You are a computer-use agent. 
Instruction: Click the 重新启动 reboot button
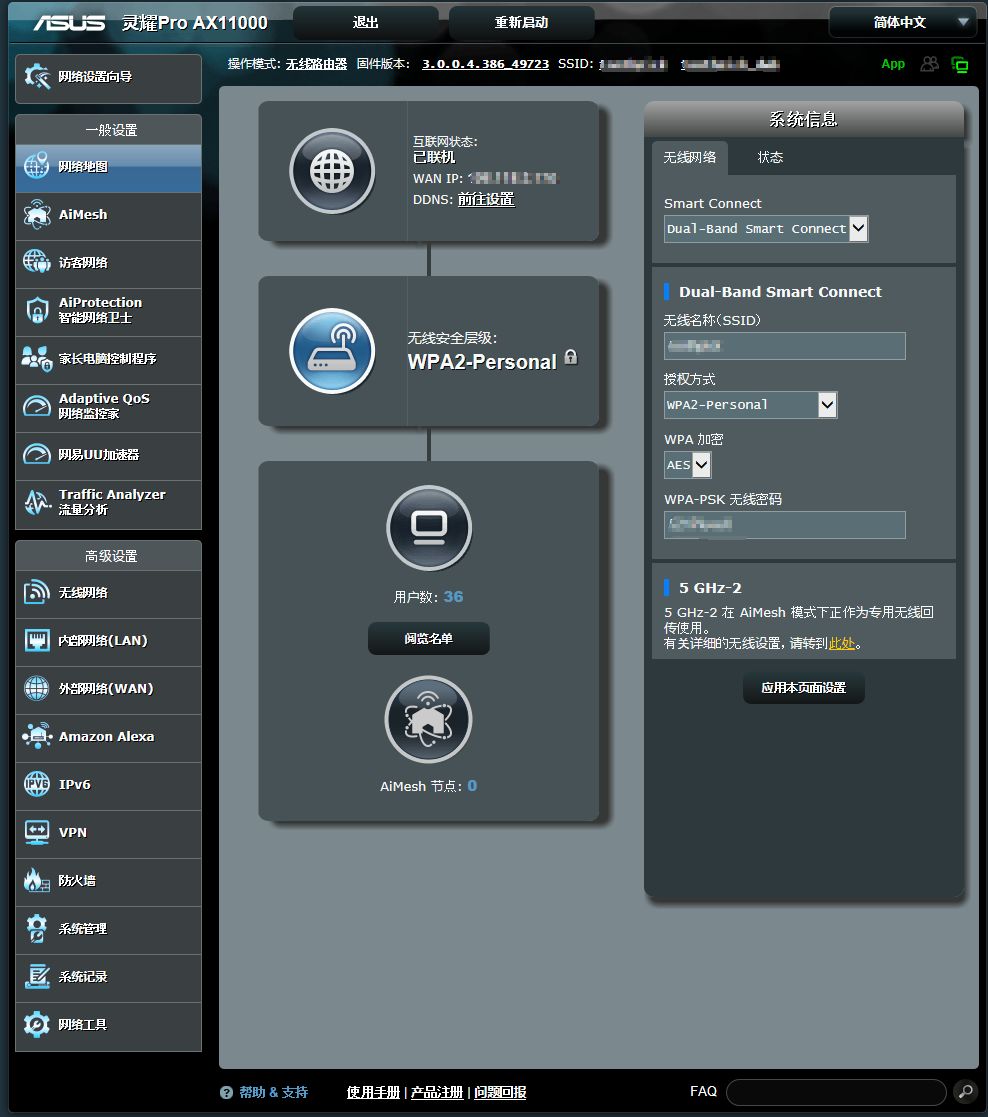tap(521, 22)
